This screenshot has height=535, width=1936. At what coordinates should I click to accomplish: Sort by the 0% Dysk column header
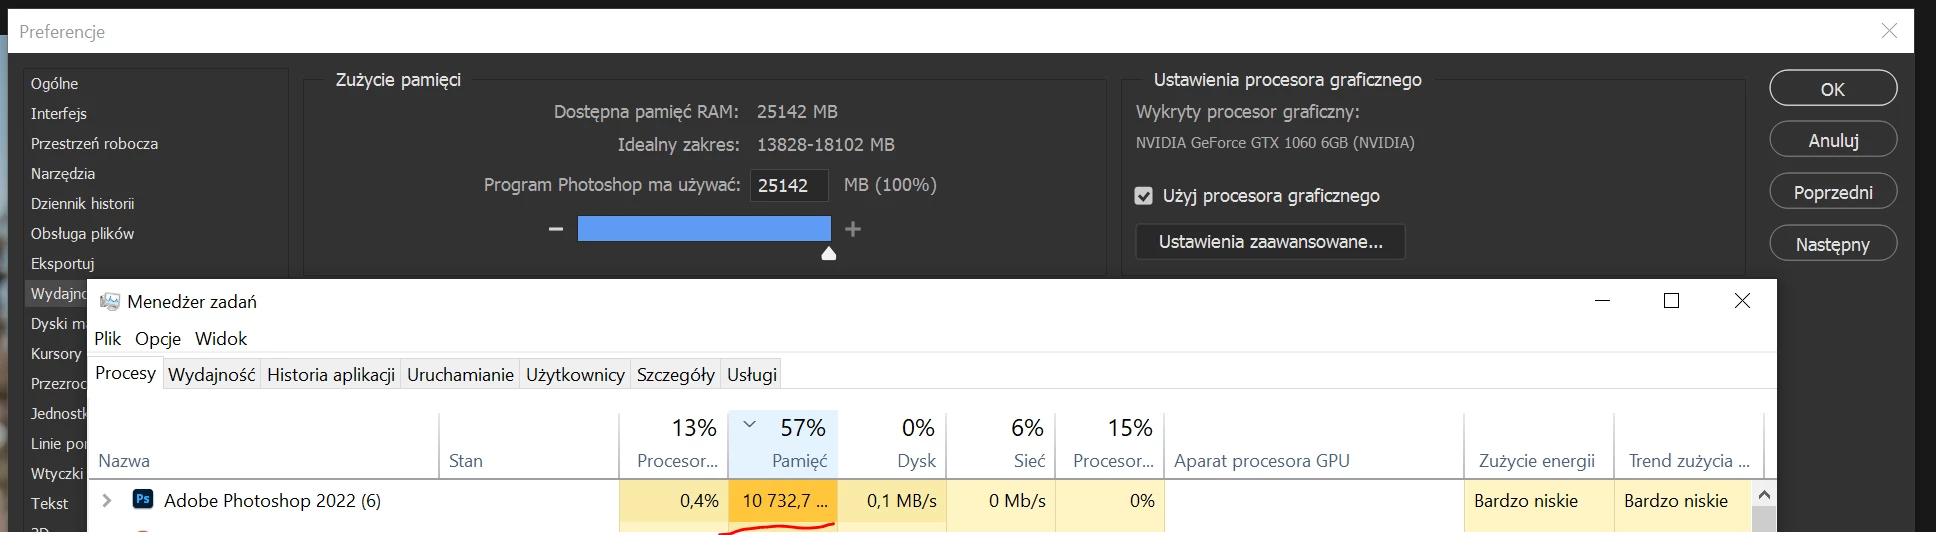(x=892, y=445)
